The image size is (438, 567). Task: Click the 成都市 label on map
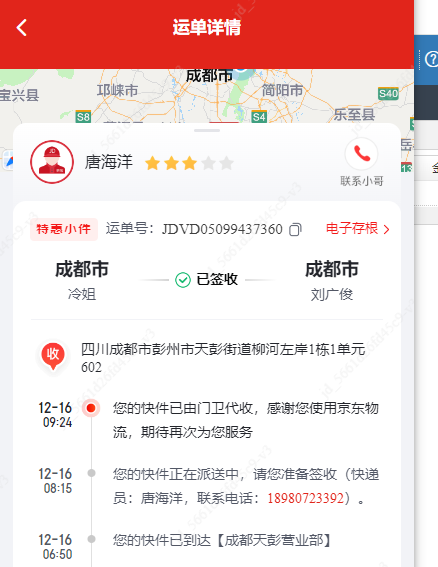point(209,76)
